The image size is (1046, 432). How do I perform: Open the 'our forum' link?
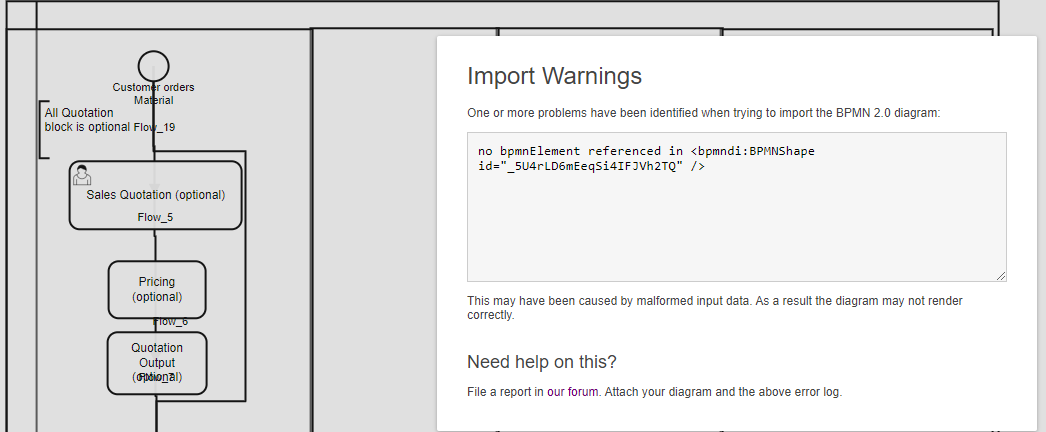point(572,392)
